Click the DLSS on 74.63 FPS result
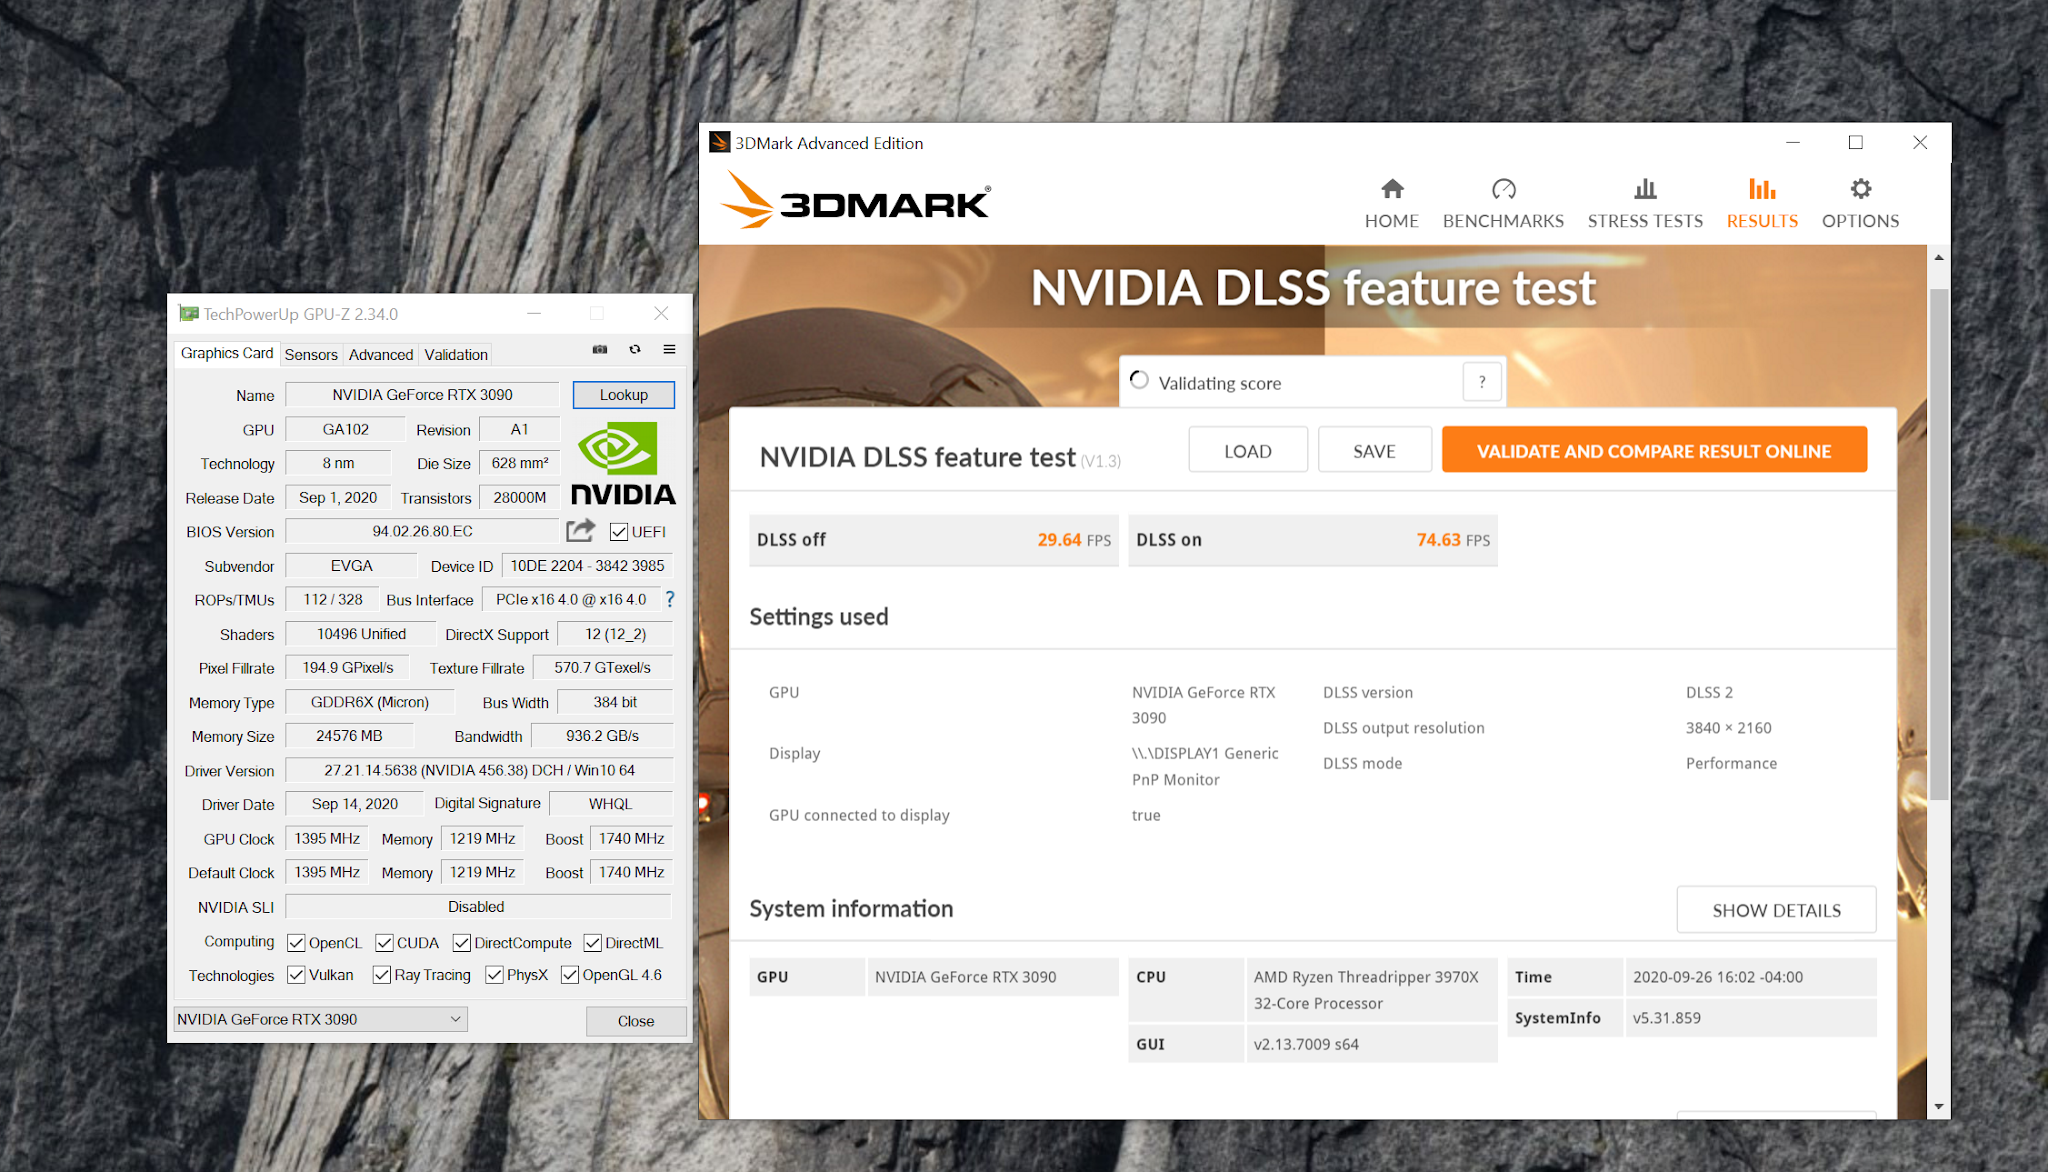 point(1313,540)
